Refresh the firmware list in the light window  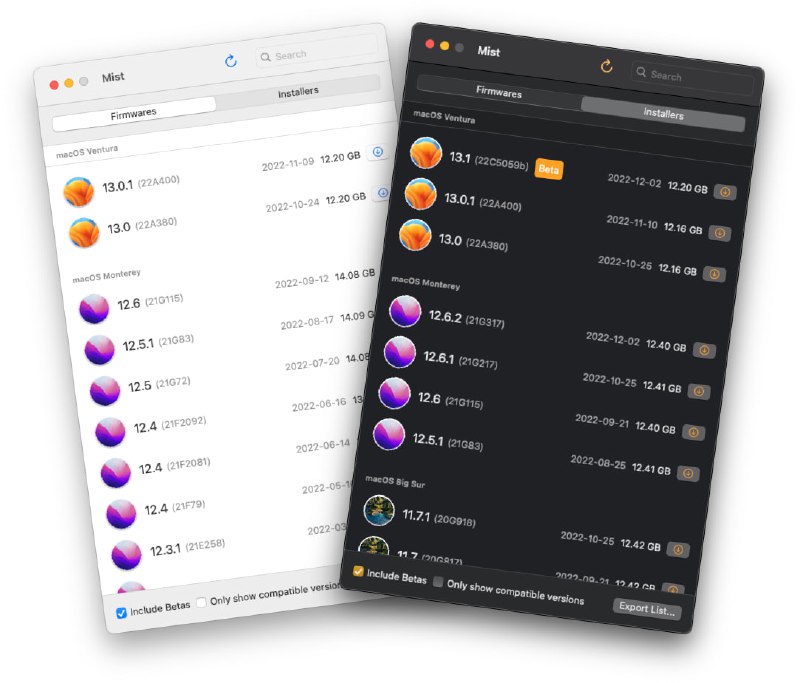(x=230, y=60)
